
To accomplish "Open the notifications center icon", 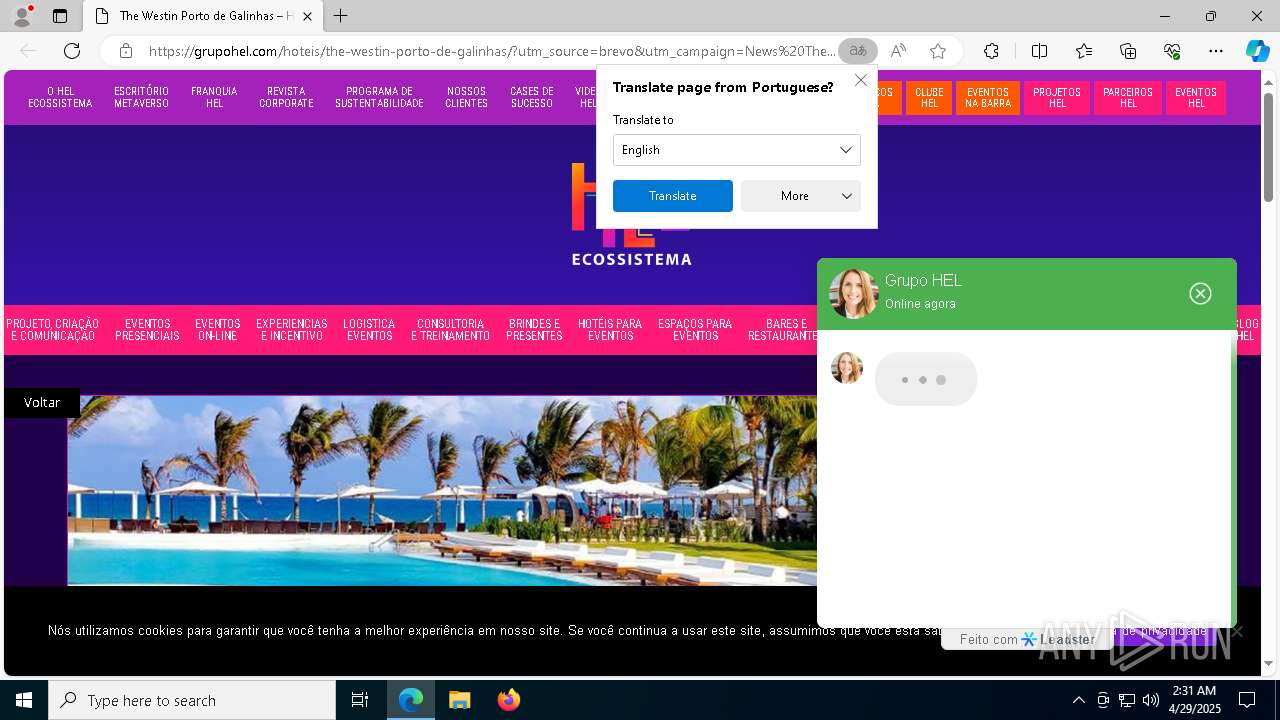I will (1247, 700).
